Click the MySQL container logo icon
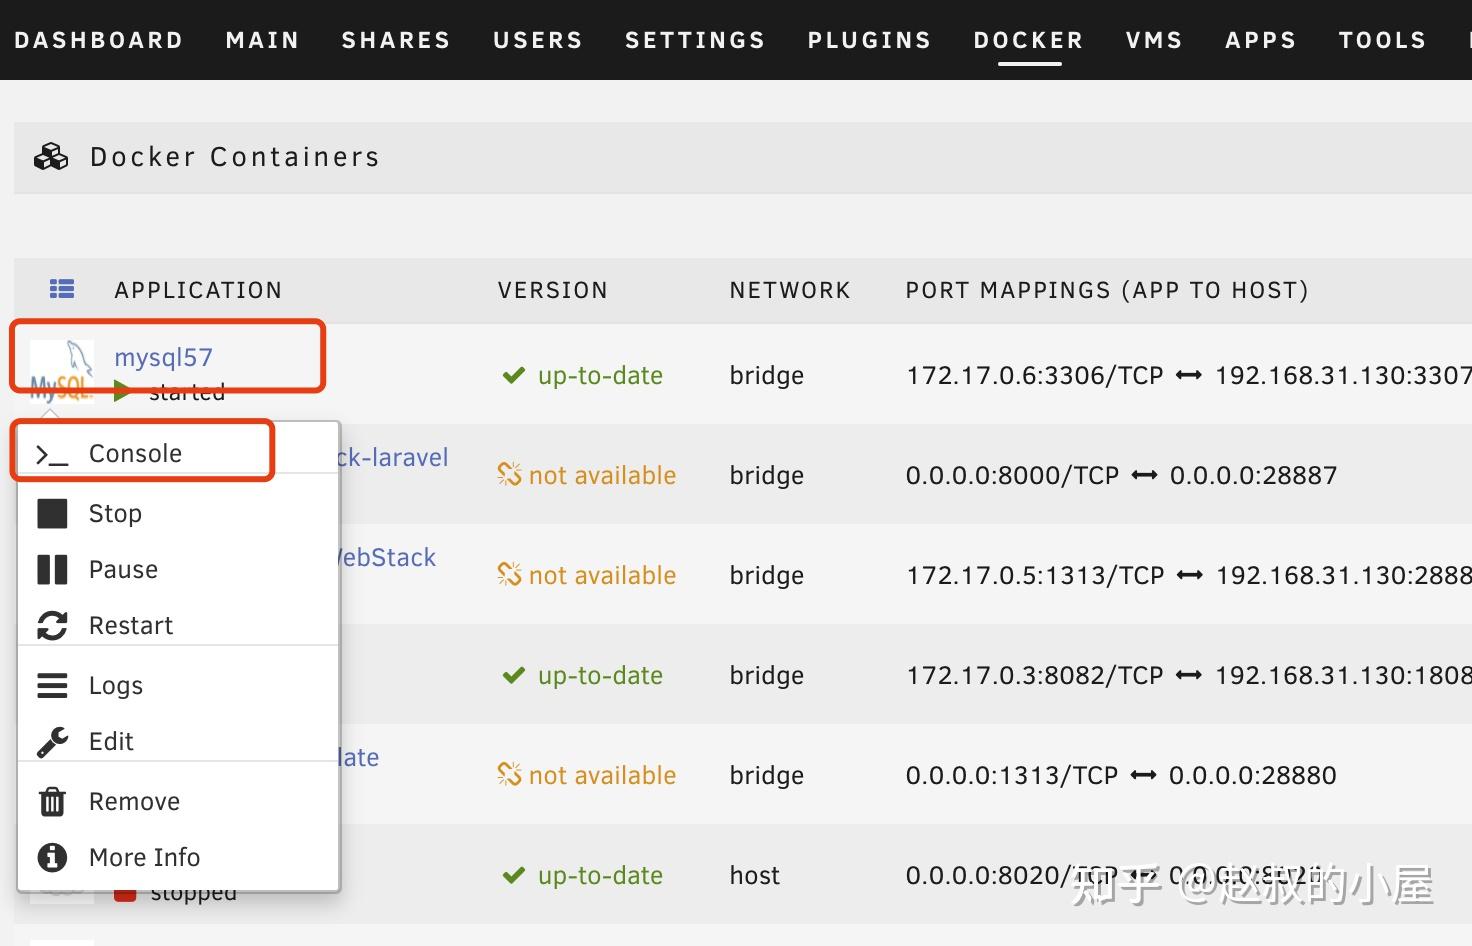 tap(62, 371)
